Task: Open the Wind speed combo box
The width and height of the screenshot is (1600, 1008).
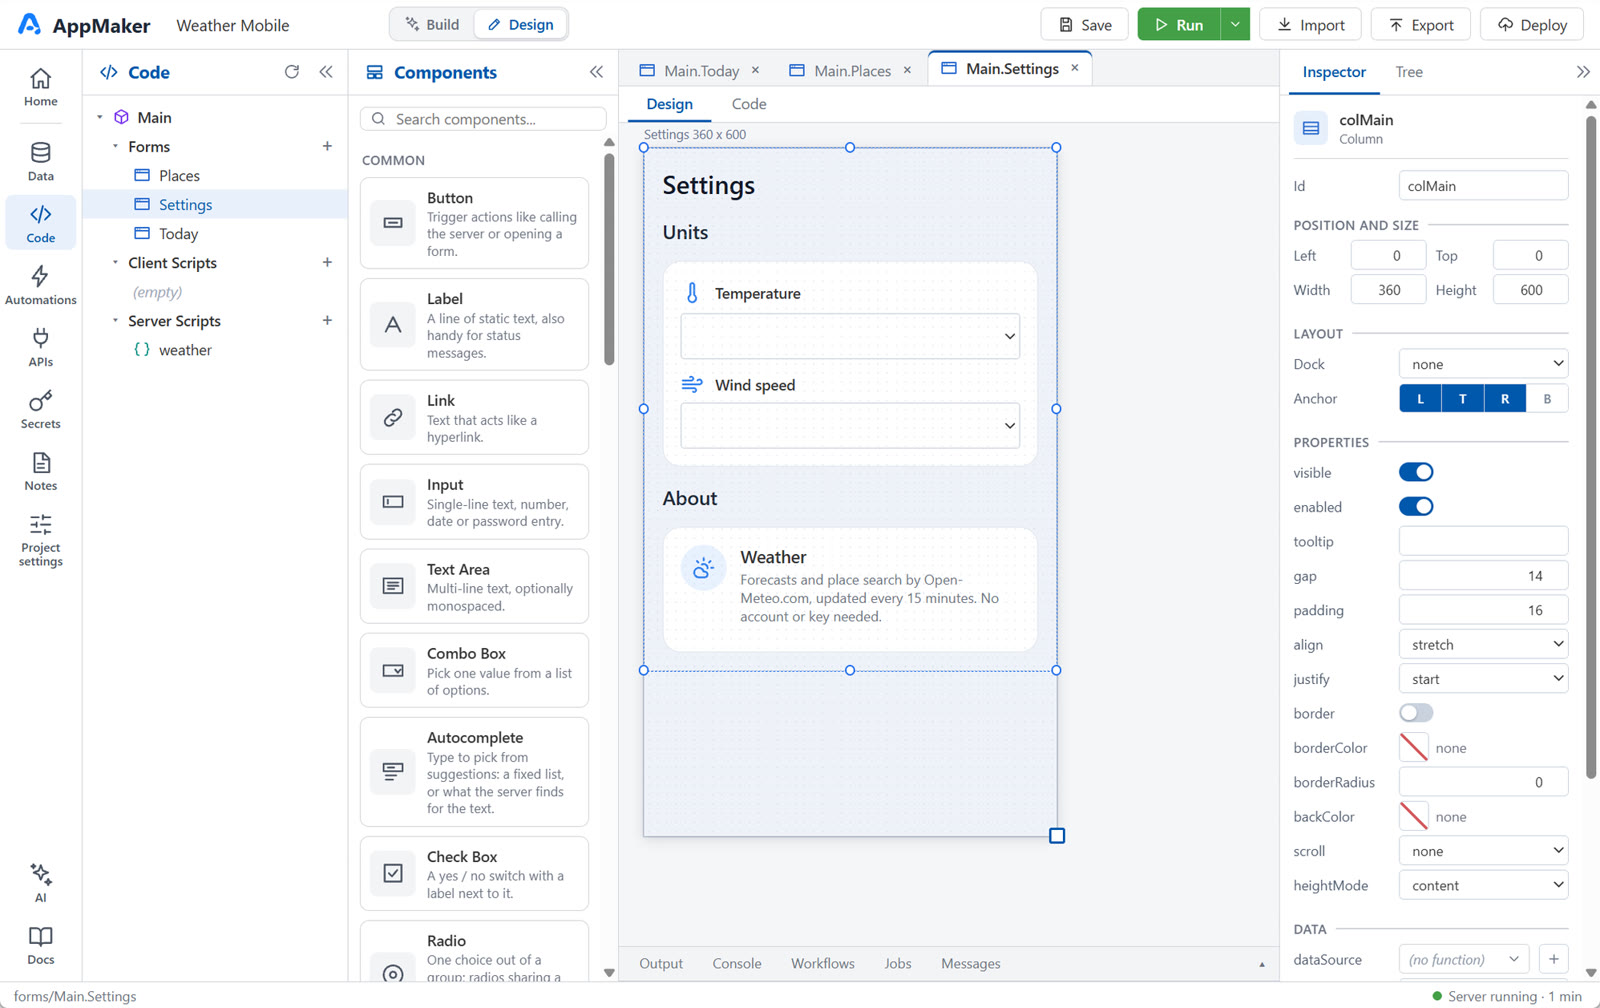Action: coord(850,426)
